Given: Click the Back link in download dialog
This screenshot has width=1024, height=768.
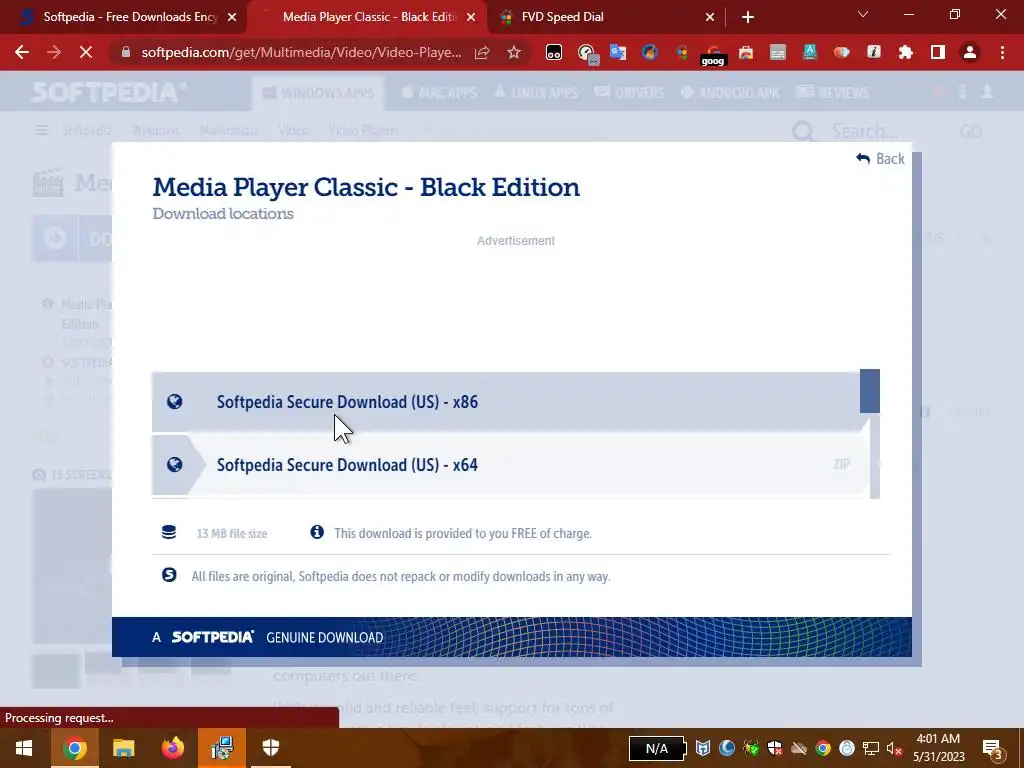Looking at the screenshot, I should [x=880, y=159].
